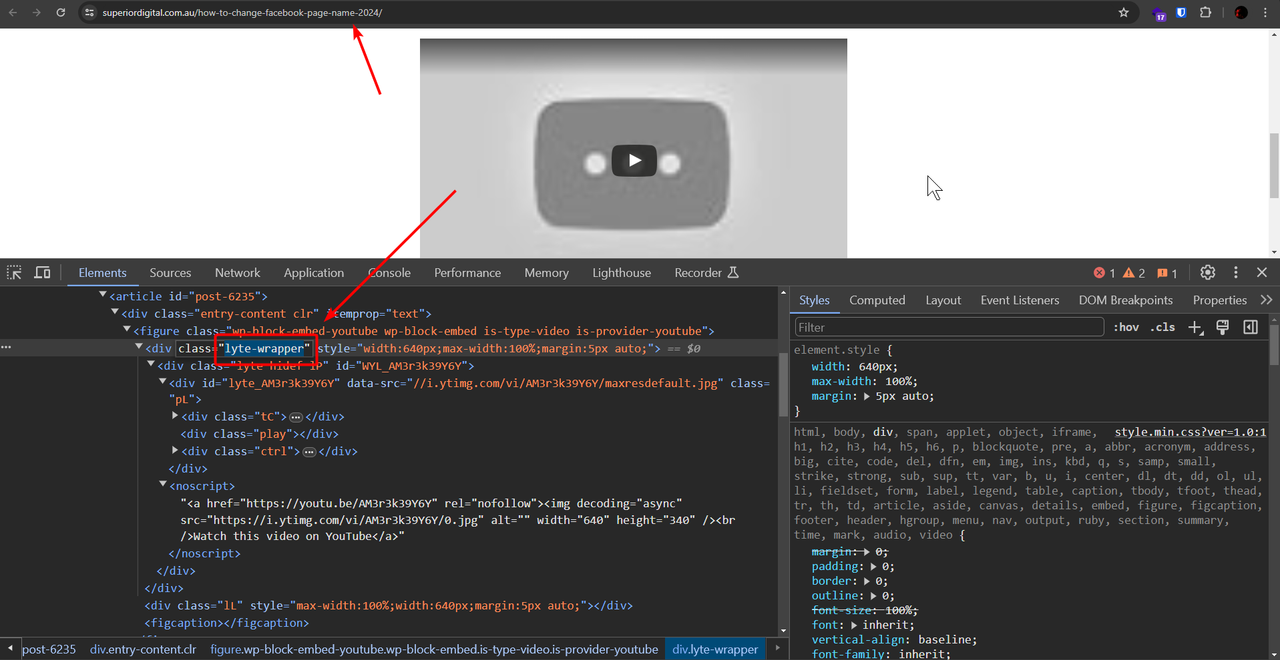The height and width of the screenshot is (660, 1280).
Task: Click the Filter styles input field
Action: [x=949, y=327]
